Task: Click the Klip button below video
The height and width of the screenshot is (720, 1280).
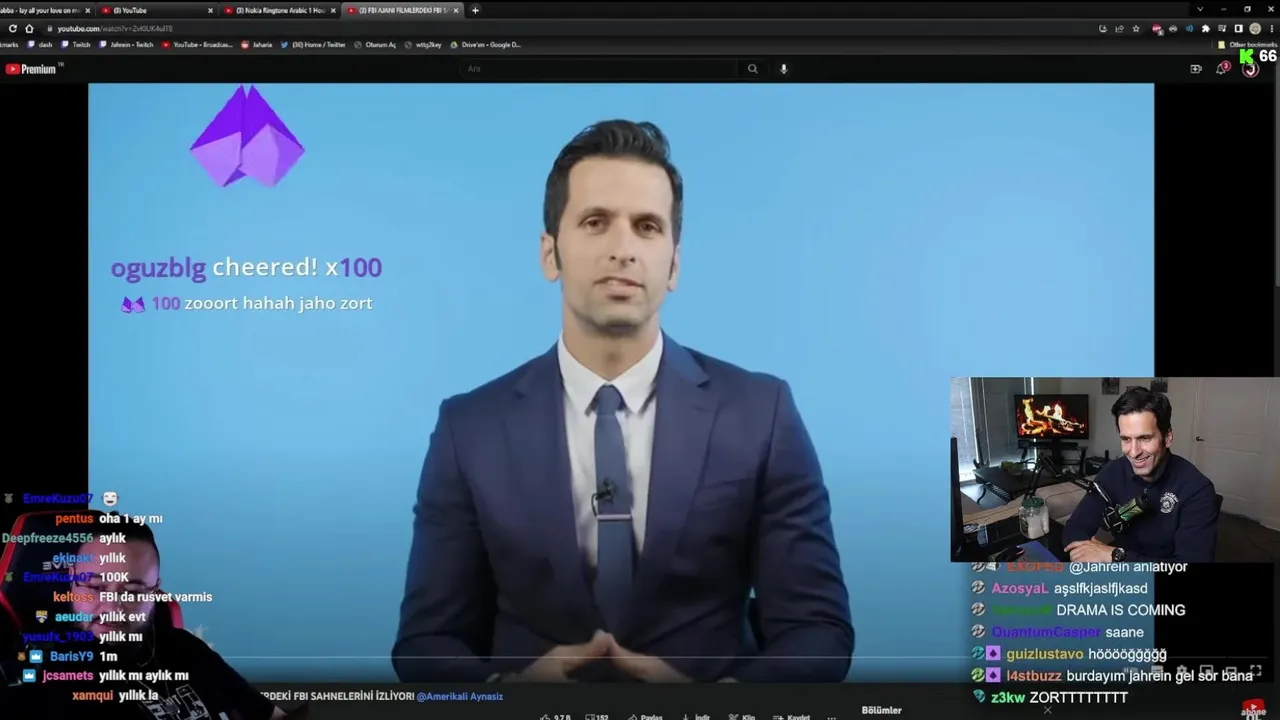Action: [742, 717]
